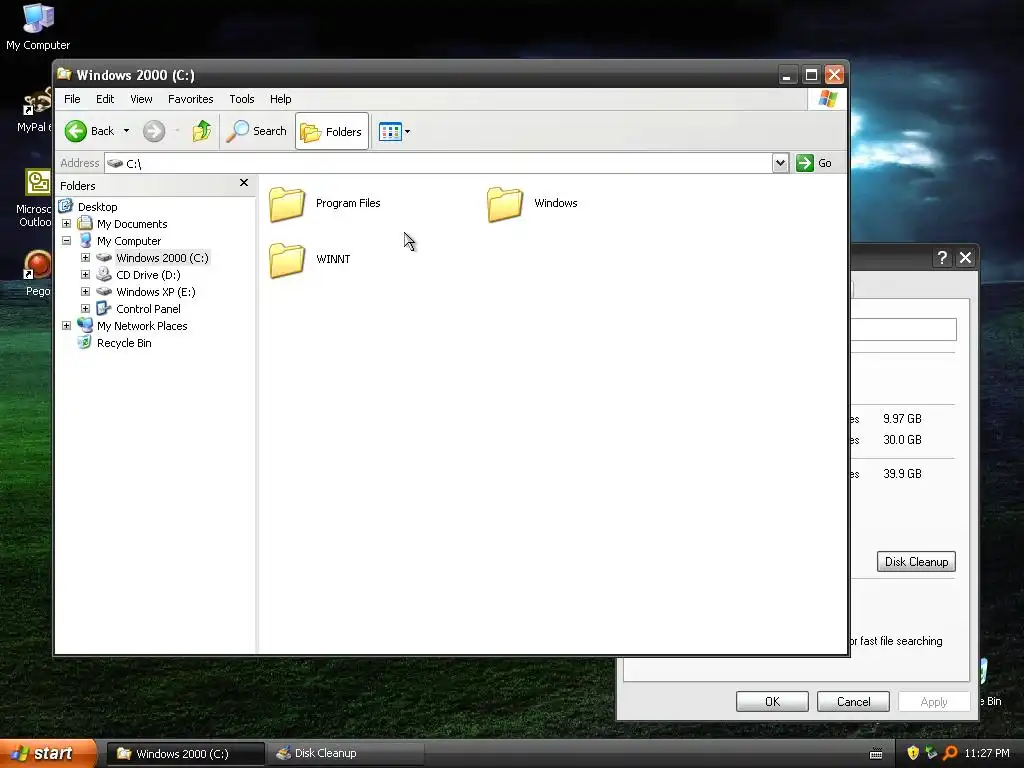Click OK in the properties dialog
The image size is (1024, 768).
[x=772, y=701]
